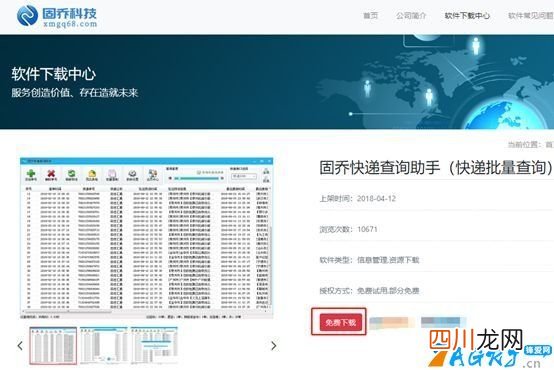Image resolution: width=554 pixels, height=370 pixels.
Task: Click the 软件下载中心 banner heading
Action: click(53, 74)
